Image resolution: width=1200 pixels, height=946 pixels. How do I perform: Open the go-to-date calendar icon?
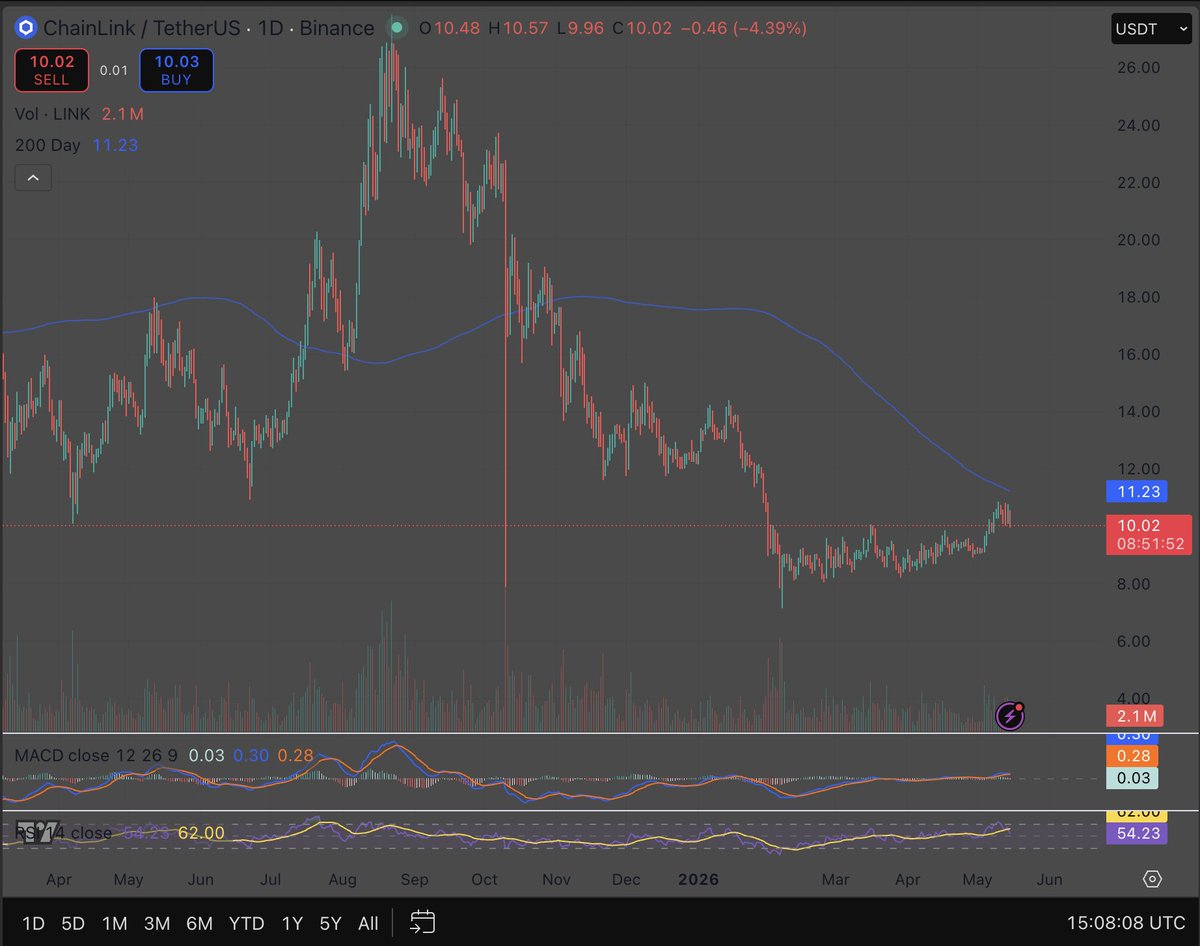tap(422, 922)
